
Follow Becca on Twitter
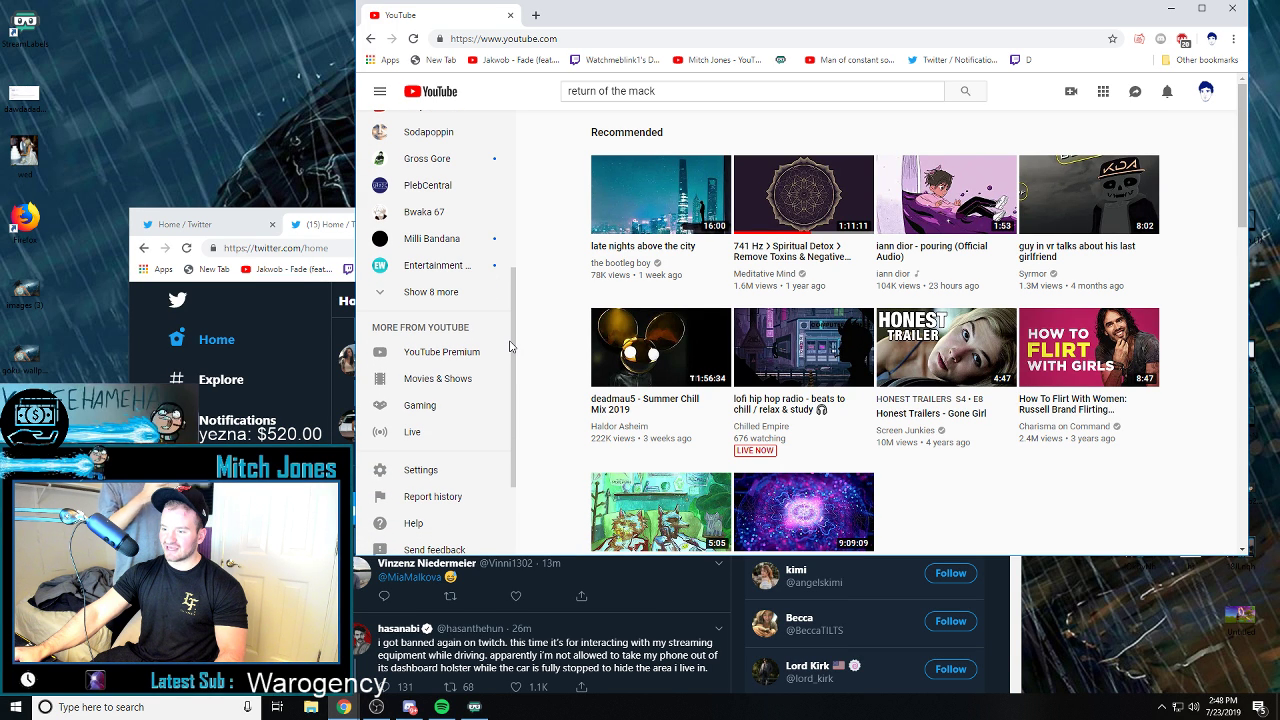(951, 621)
